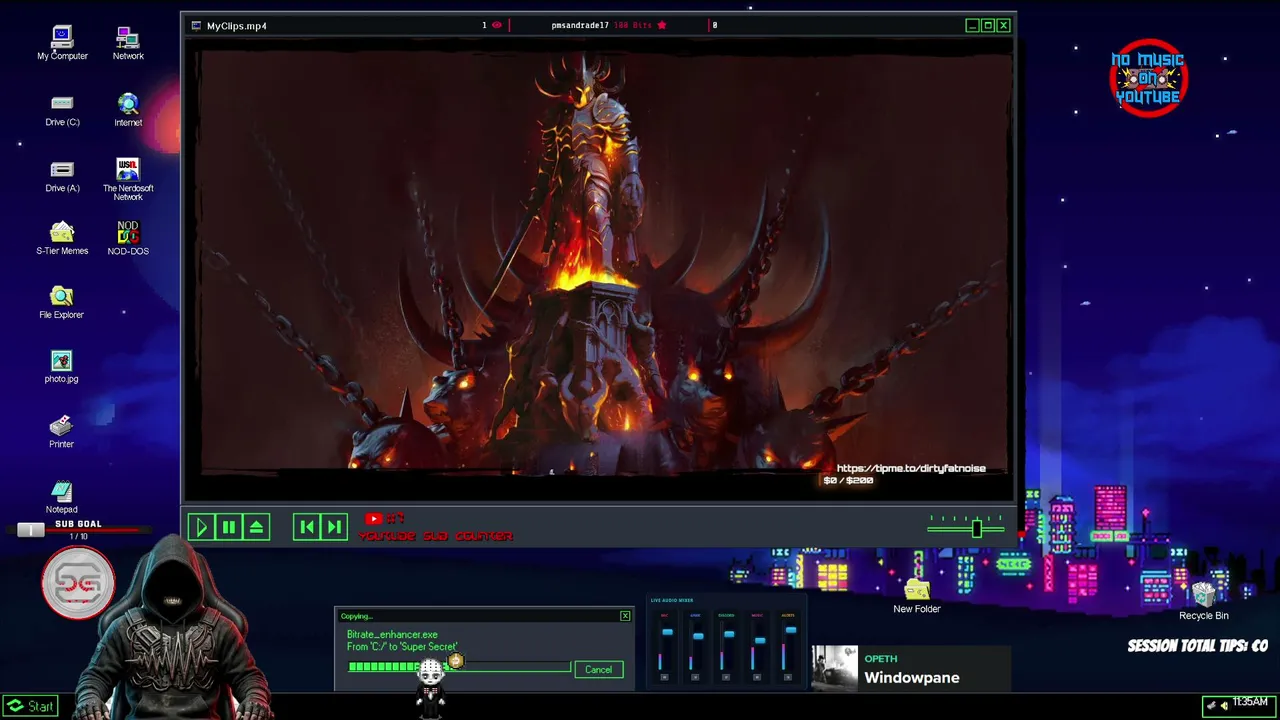Launch the Notepad desktop icon
This screenshot has height=720, width=1280.
coord(61,497)
